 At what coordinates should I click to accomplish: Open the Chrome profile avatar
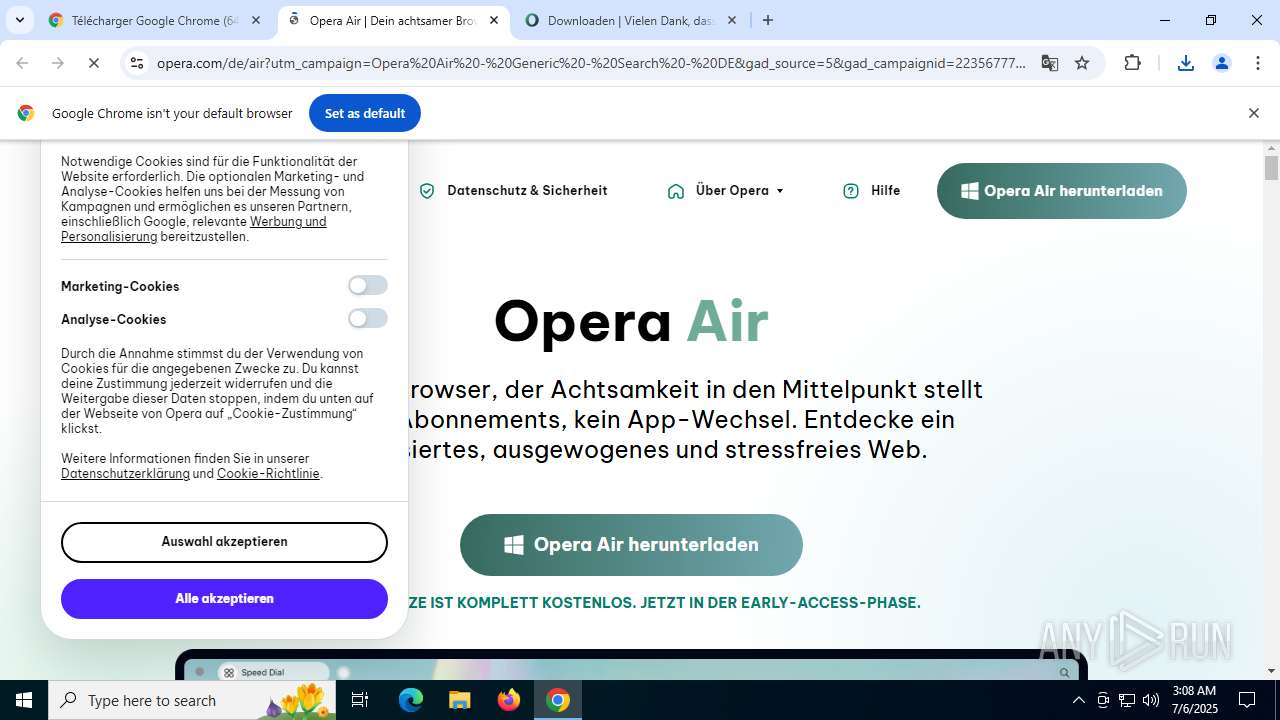point(1221,63)
